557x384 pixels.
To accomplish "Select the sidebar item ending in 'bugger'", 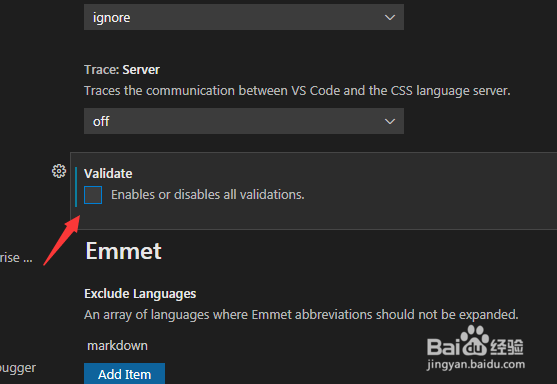I will click(x=18, y=368).
